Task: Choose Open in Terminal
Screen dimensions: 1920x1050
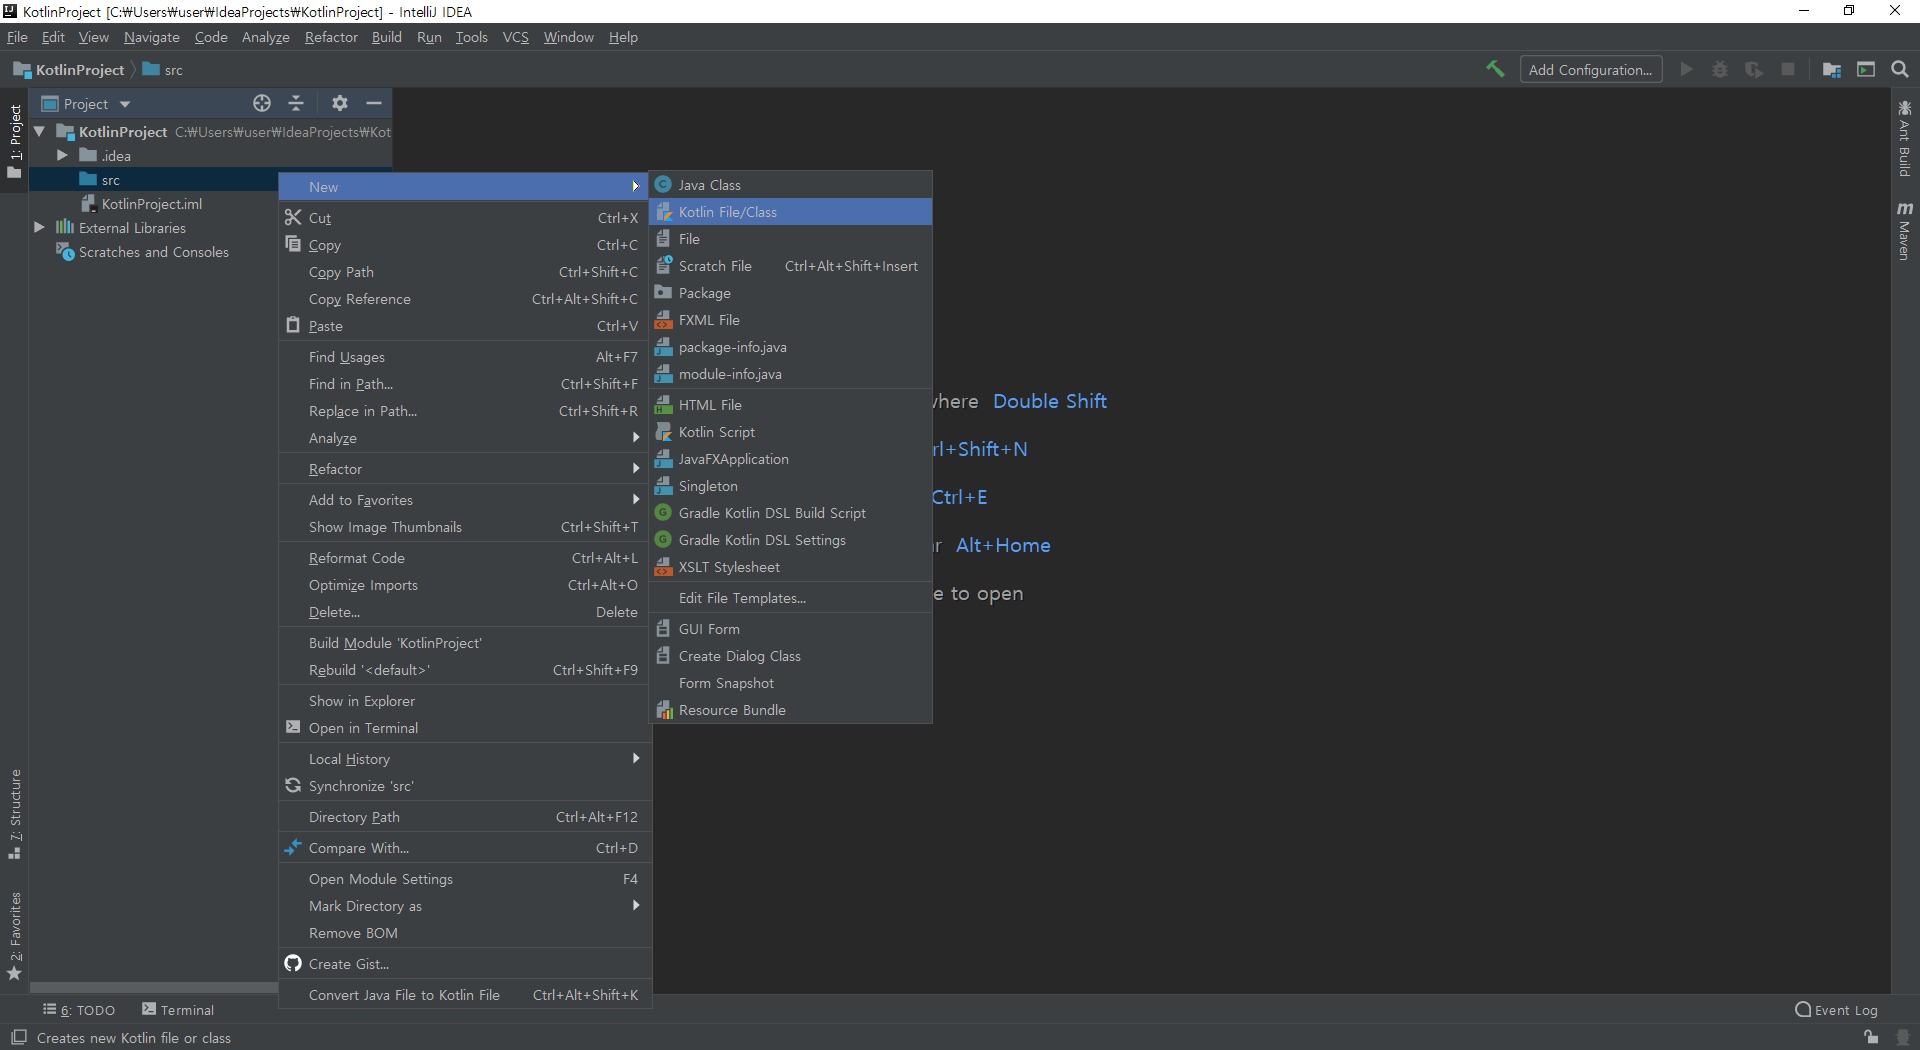Action: [x=464, y=728]
